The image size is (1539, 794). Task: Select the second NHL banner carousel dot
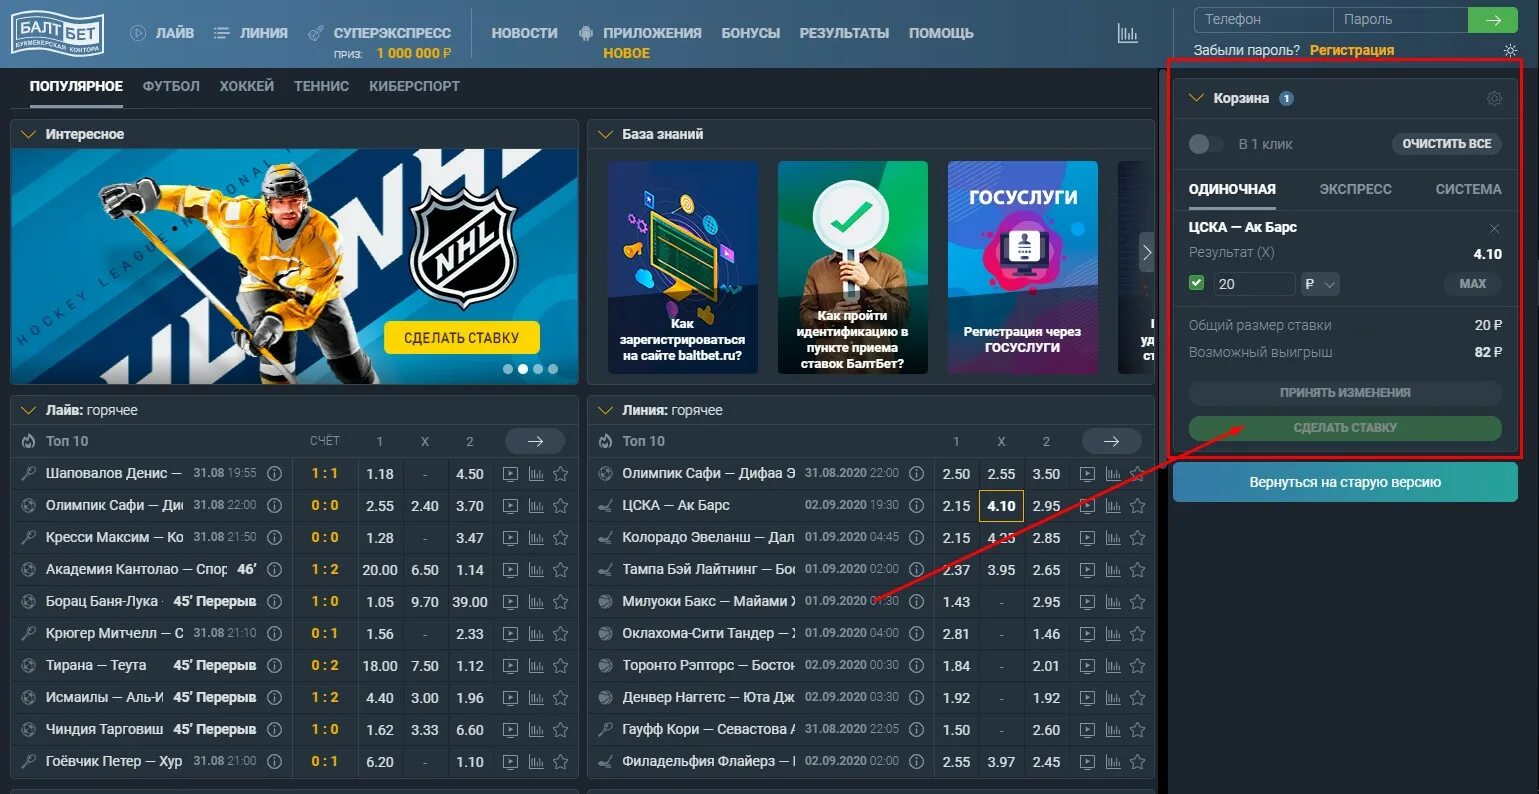point(523,369)
